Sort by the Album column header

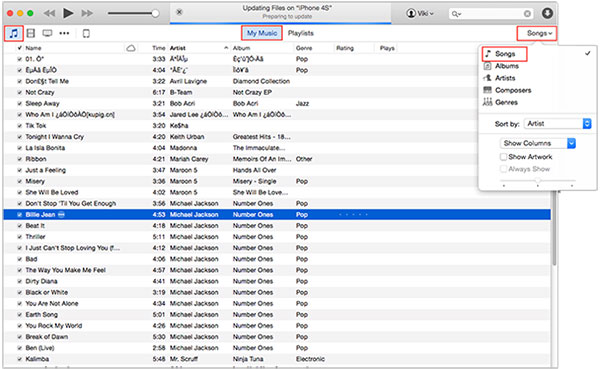click(241, 48)
